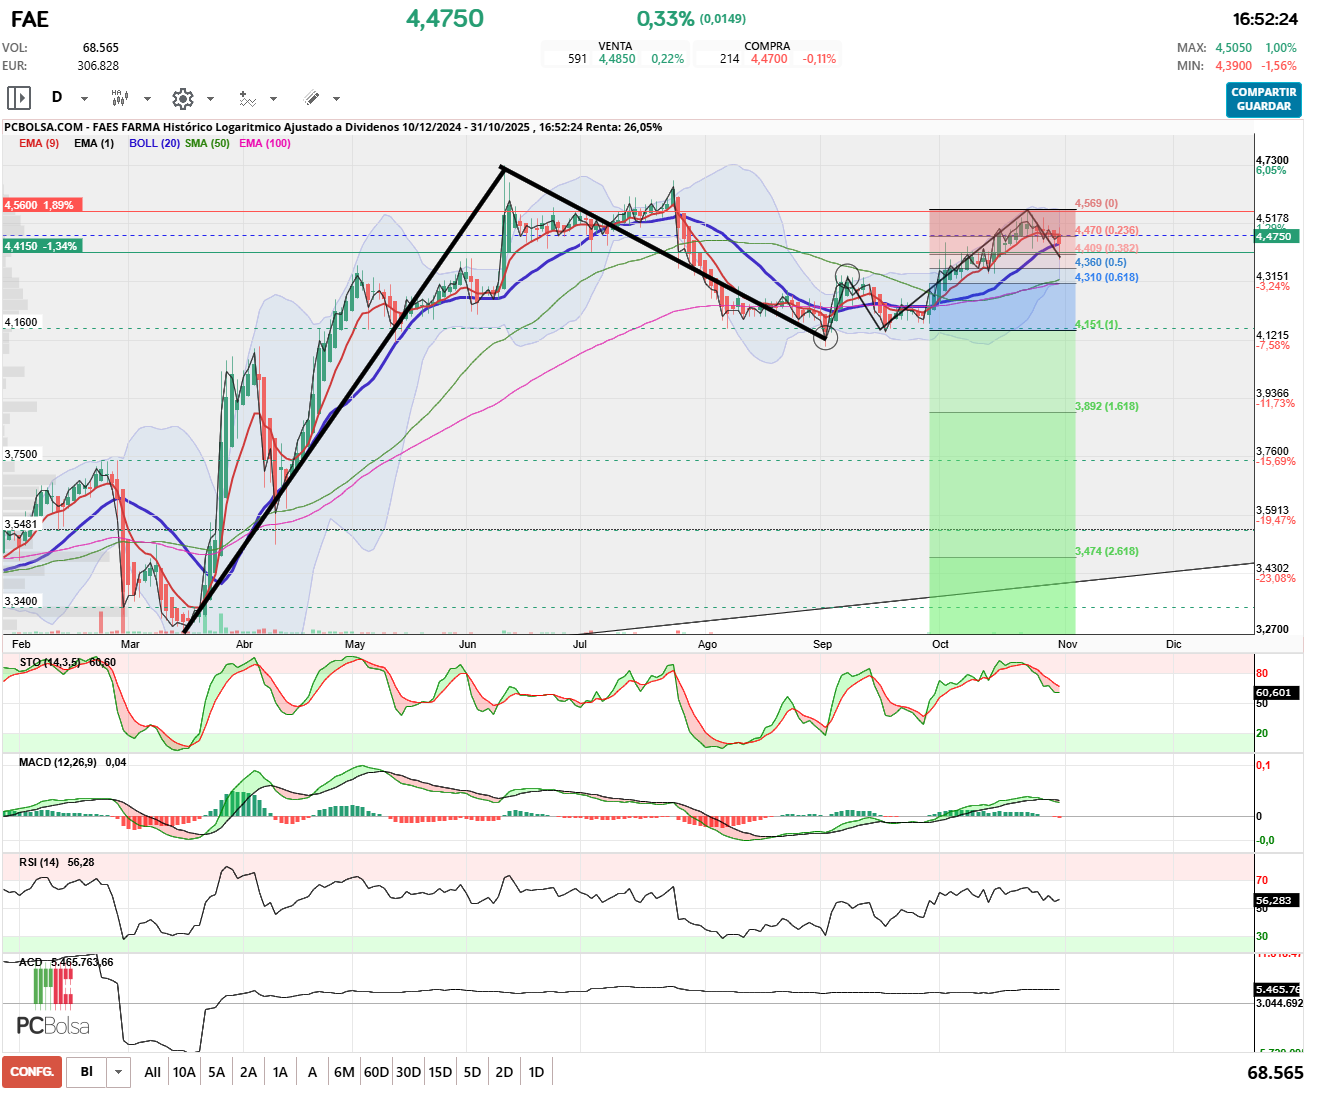The height and width of the screenshot is (1093, 1317).
Task: Click the candlestick chart type icon
Action: (119, 98)
